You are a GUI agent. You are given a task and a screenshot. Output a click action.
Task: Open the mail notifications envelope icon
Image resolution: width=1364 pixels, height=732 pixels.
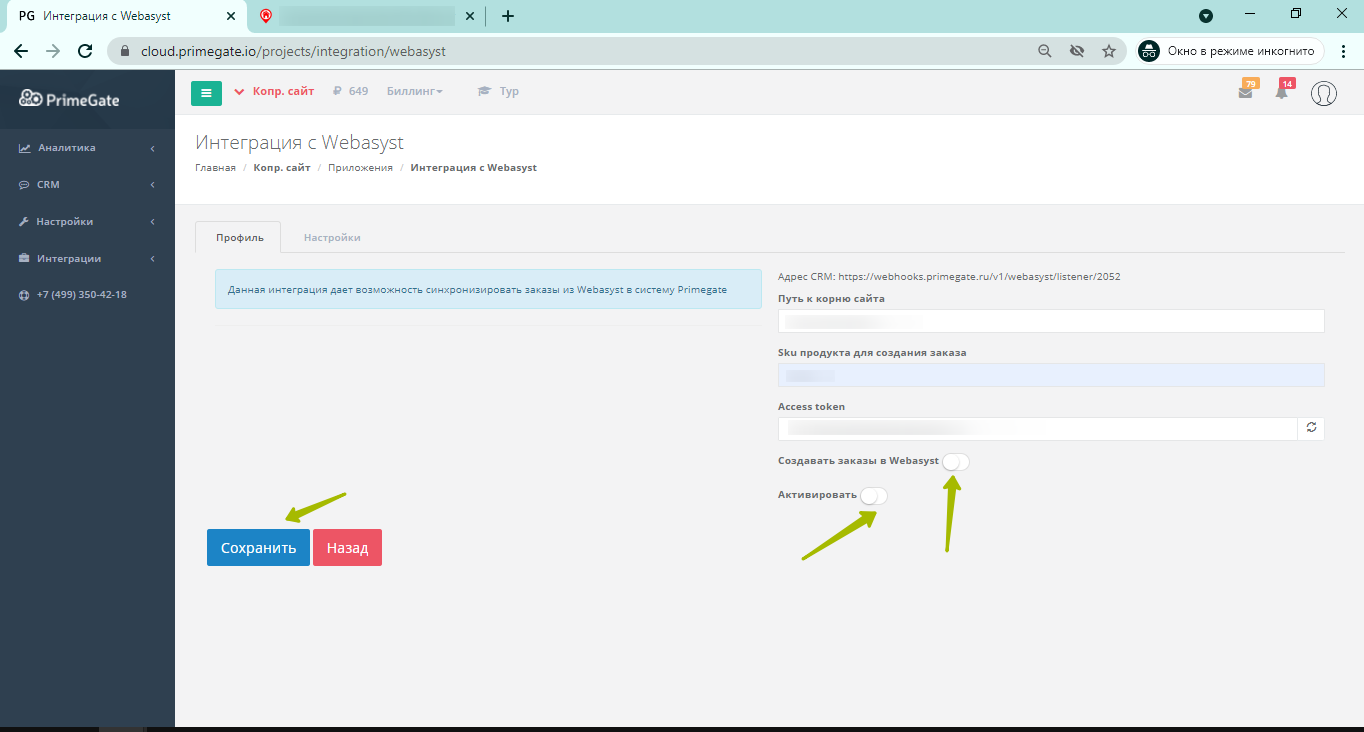(x=1245, y=93)
